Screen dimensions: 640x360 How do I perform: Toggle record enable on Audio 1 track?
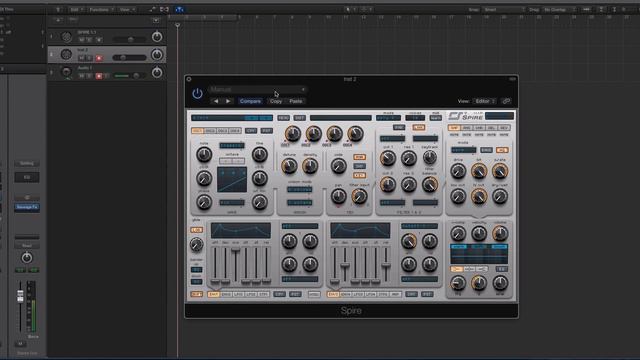99,76
